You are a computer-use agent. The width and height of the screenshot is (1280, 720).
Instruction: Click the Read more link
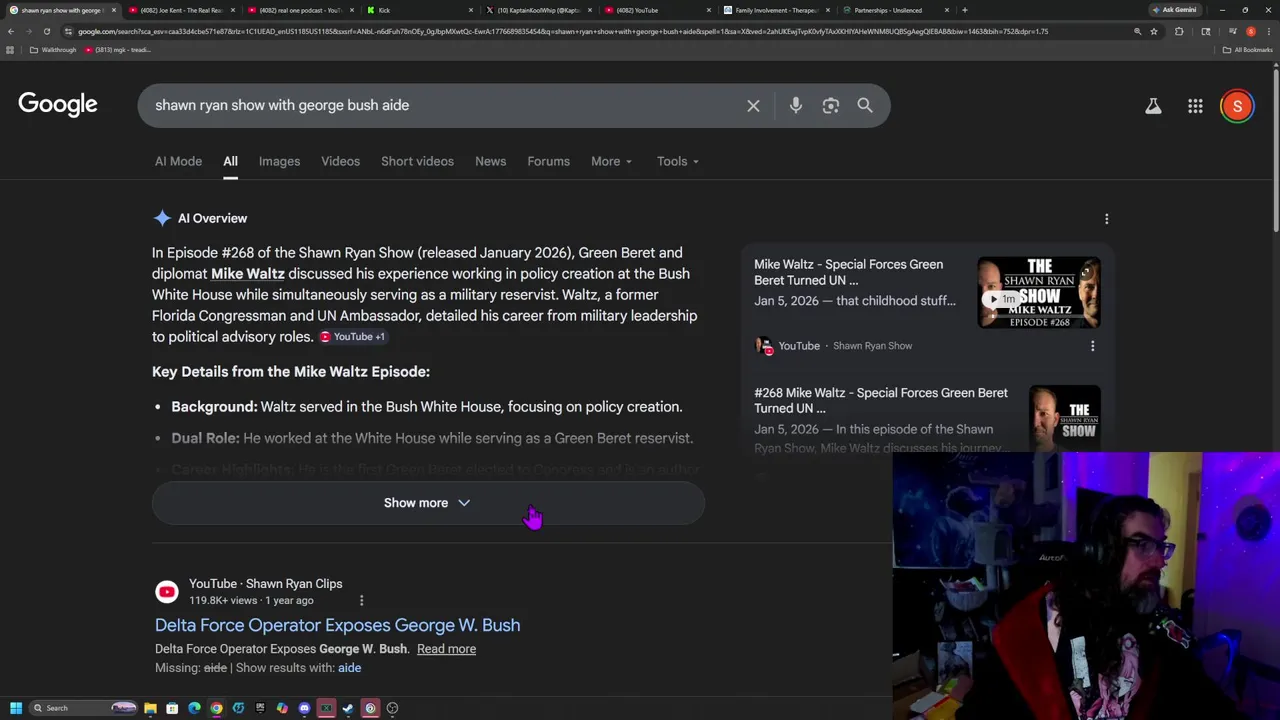pyautogui.click(x=446, y=649)
